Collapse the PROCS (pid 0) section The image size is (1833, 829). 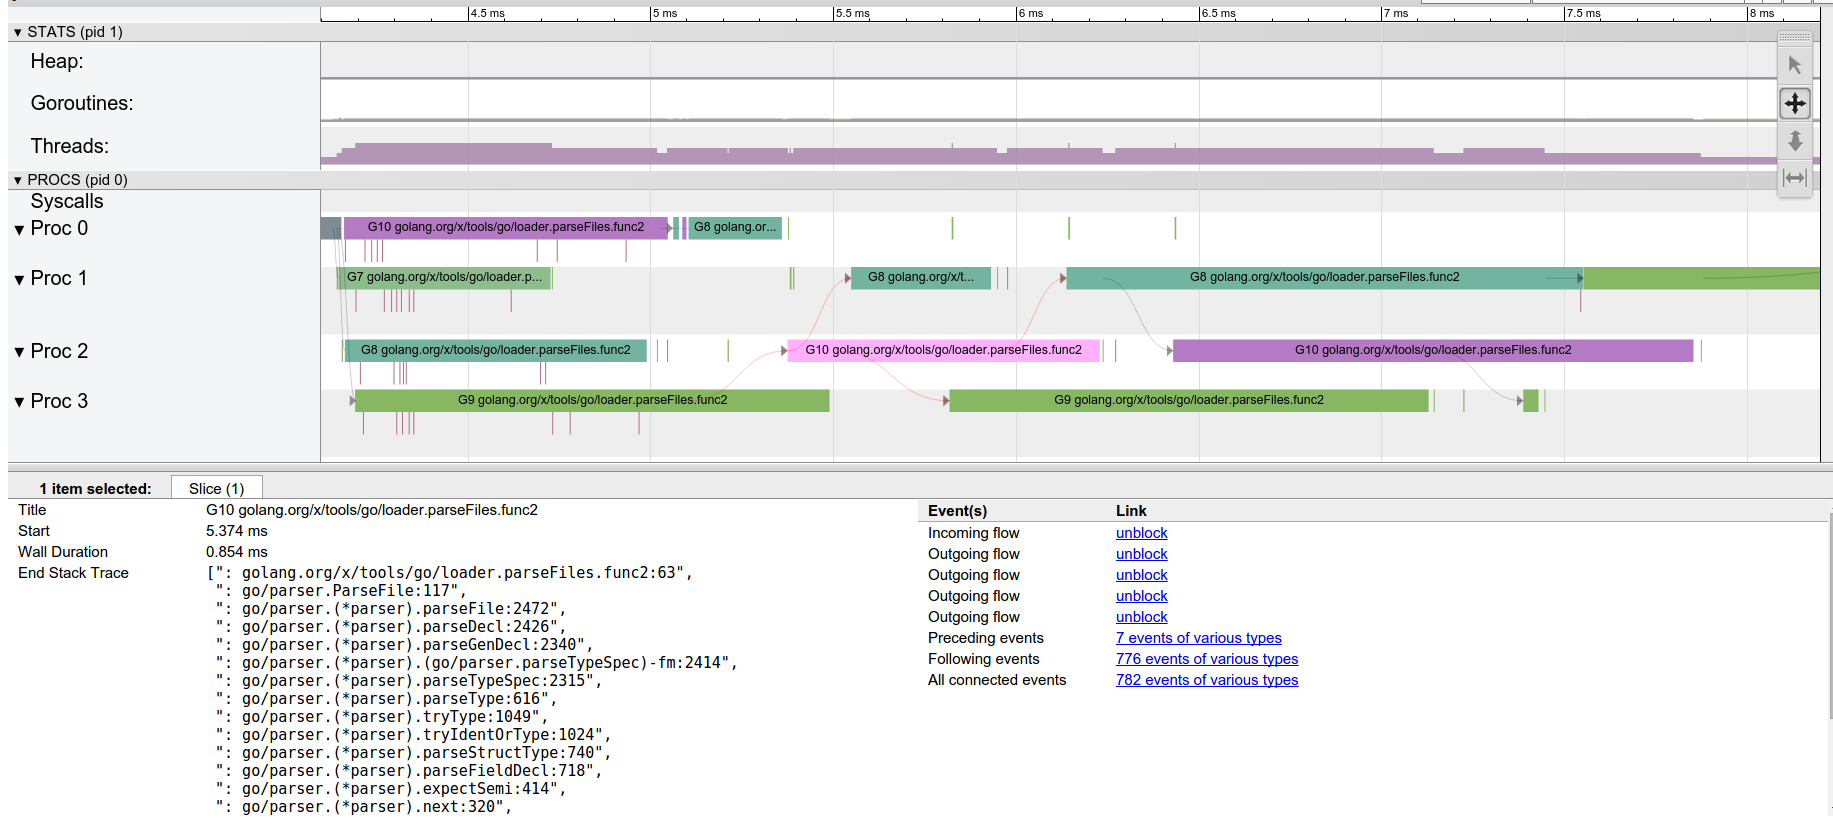point(18,180)
